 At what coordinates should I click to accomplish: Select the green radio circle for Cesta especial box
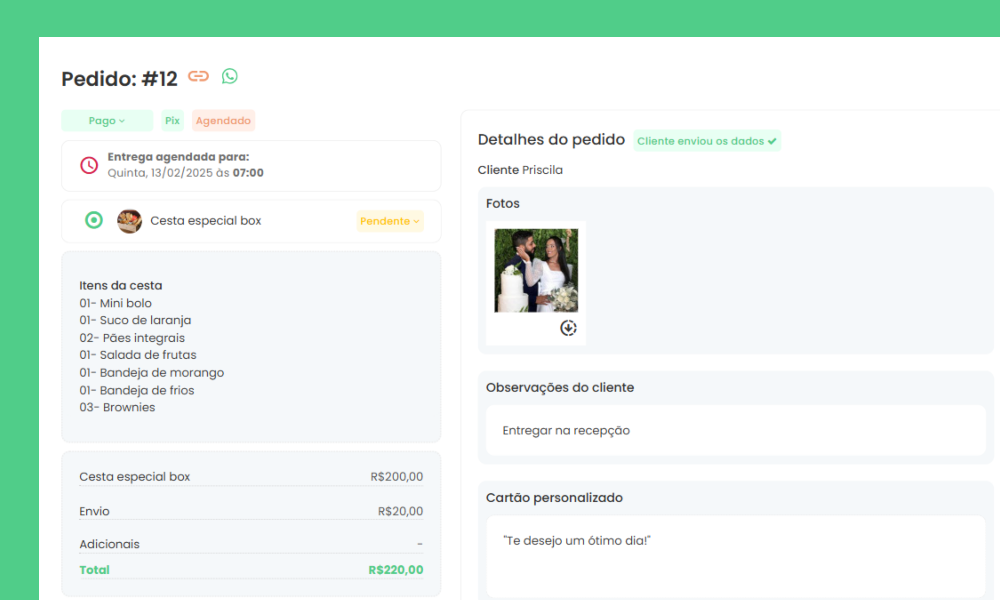[94, 221]
